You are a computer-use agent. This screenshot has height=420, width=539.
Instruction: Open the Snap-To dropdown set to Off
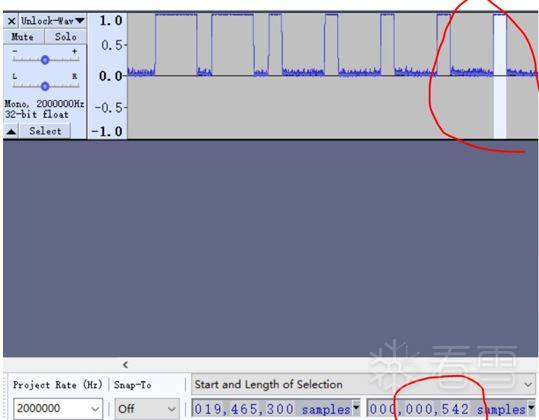(x=147, y=409)
